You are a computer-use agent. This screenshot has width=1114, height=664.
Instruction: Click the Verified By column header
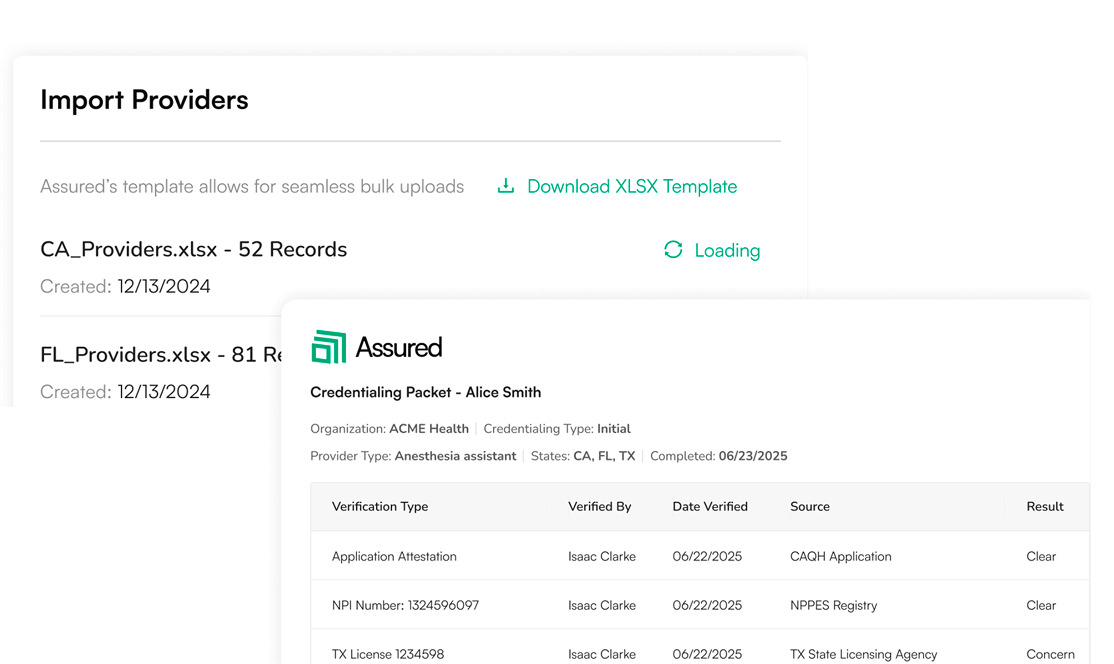[x=600, y=506]
